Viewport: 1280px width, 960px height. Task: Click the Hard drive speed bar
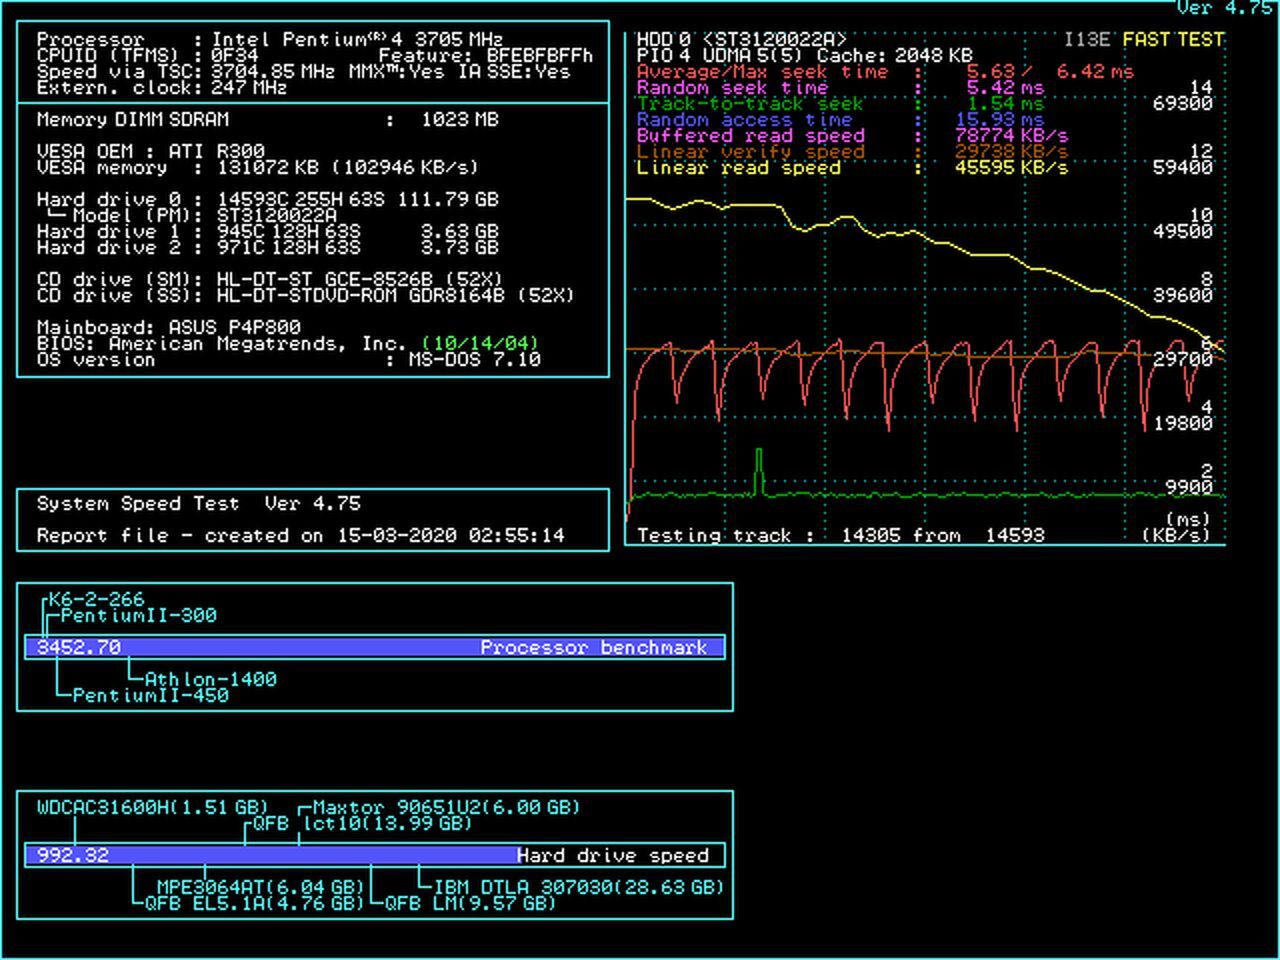point(375,855)
